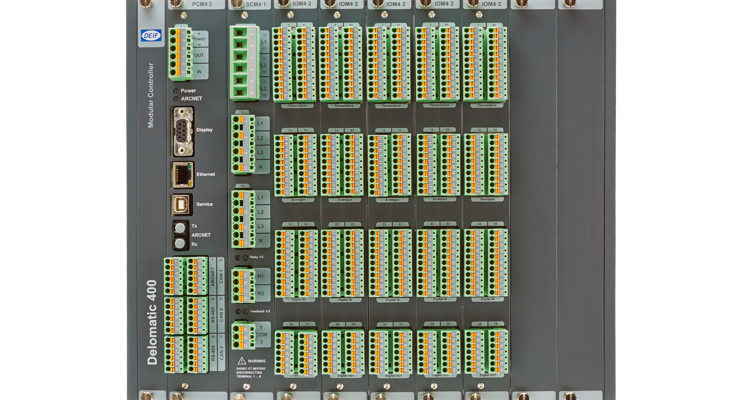The height and width of the screenshot is (400, 740).
Task: Click the ARCNET status LED
Action: coord(176,99)
